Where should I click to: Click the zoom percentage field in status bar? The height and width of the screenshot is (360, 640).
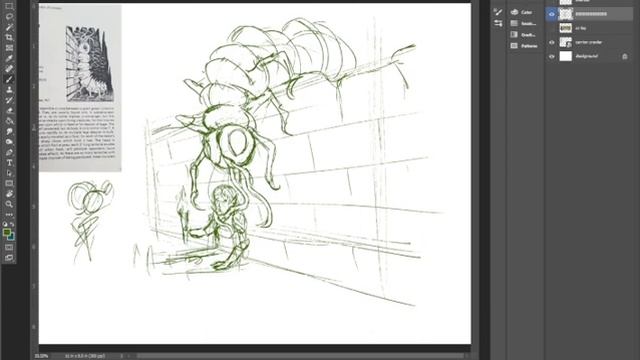click(41, 356)
